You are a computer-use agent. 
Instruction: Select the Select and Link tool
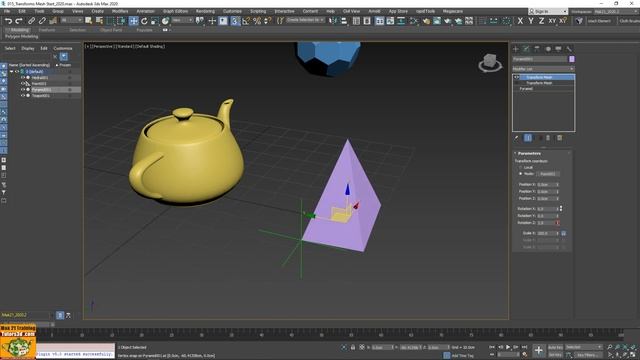tap(31, 21)
